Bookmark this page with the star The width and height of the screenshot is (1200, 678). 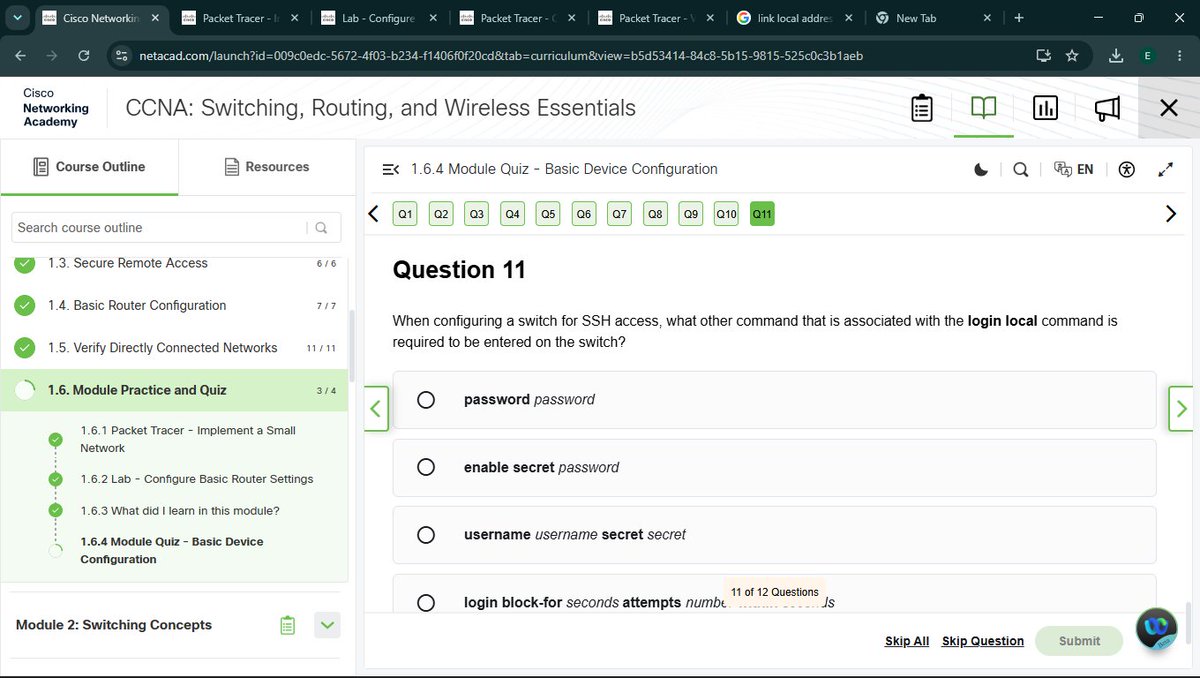pyautogui.click(x=1072, y=56)
